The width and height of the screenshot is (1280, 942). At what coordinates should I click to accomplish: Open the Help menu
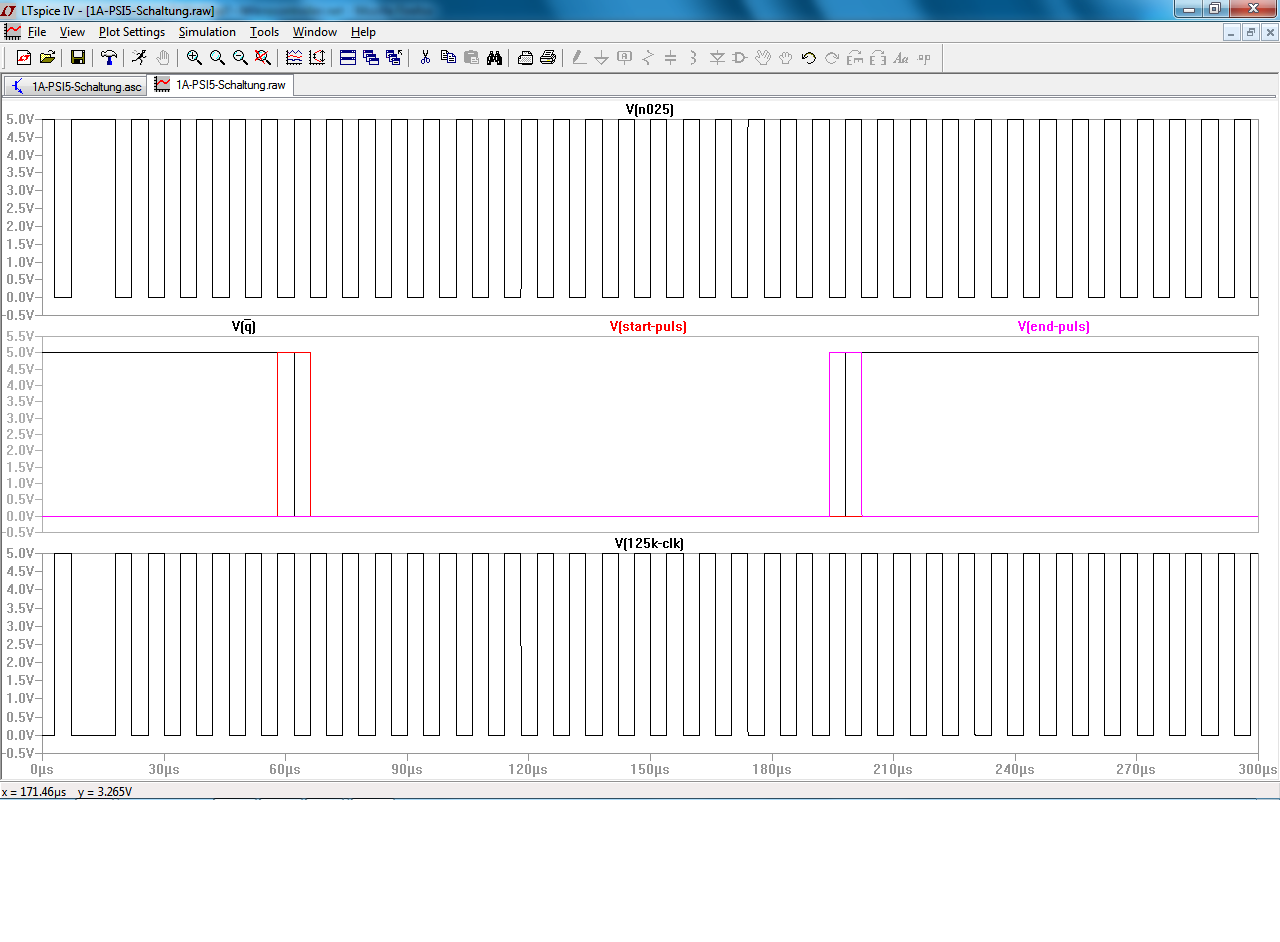click(x=363, y=32)
